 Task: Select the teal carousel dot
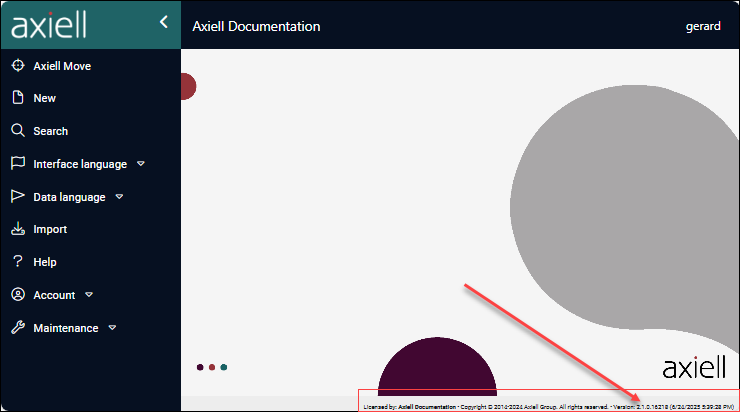click(223, 367)
